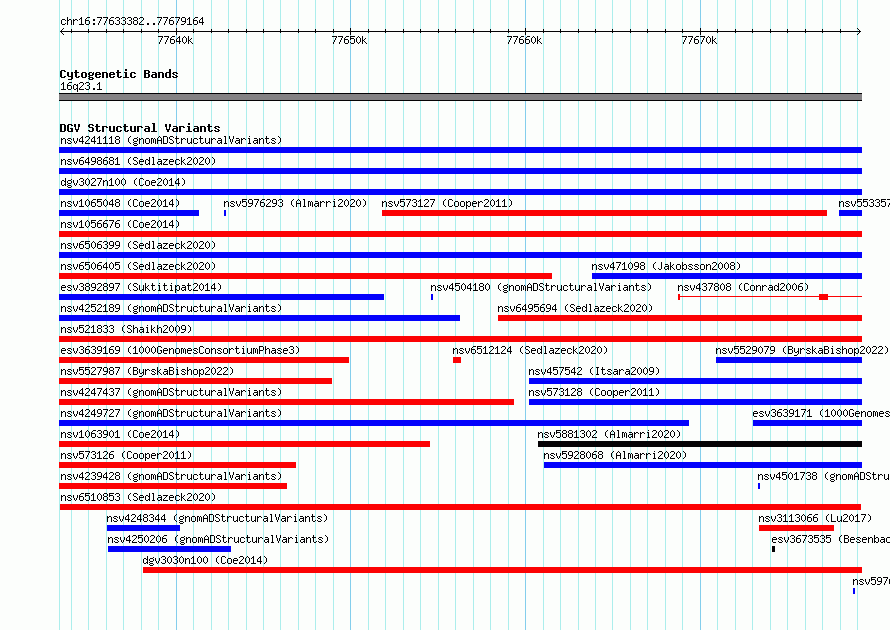Open the nsv4501738 gnomAD variant label
The height and width of the screenshot is (630, 890).
point(823,476)
